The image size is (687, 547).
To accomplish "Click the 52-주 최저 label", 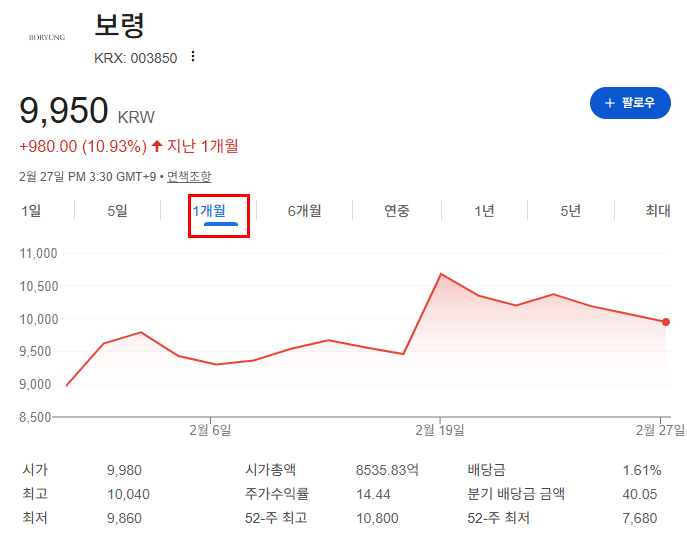I will 499,518.
